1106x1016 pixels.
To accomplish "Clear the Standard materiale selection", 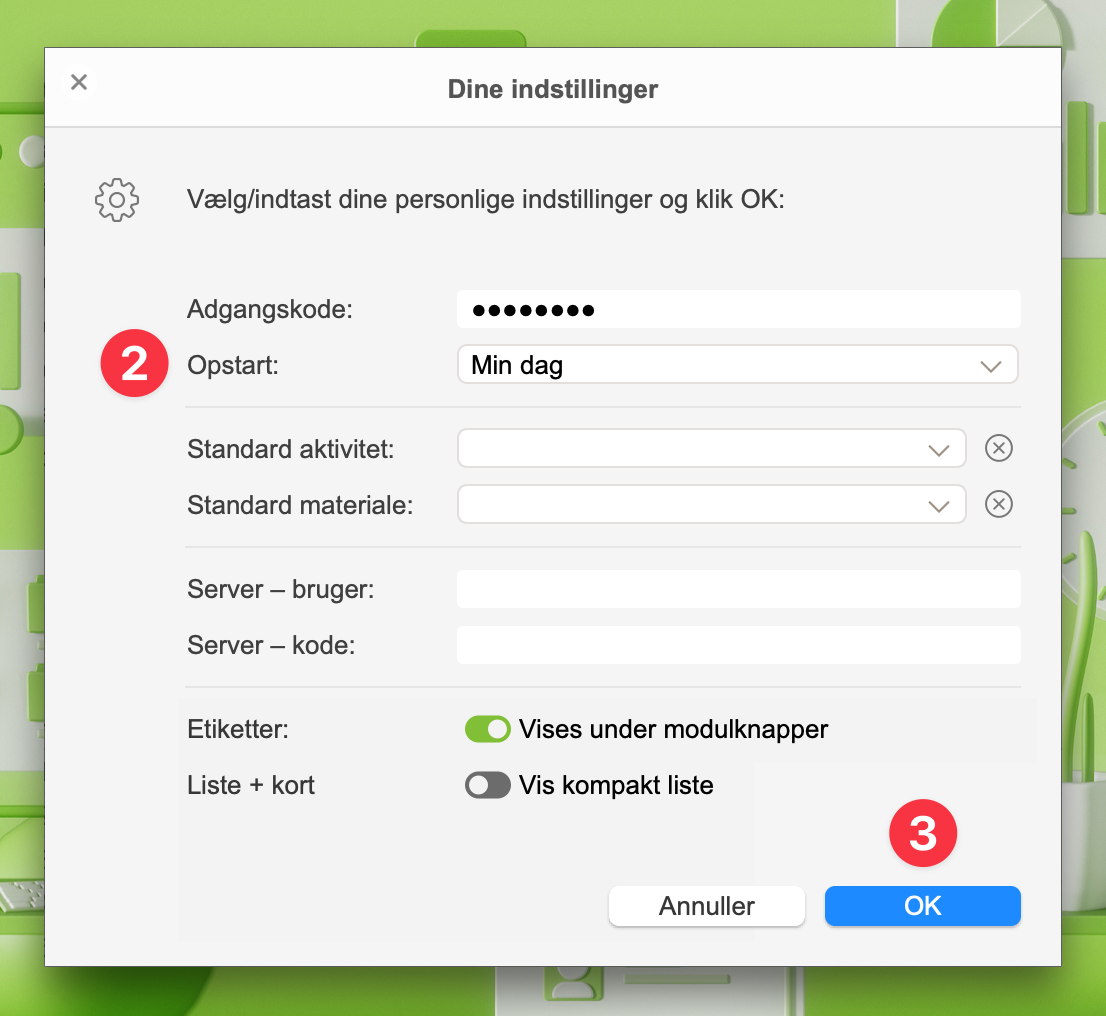I will (999, 504).
